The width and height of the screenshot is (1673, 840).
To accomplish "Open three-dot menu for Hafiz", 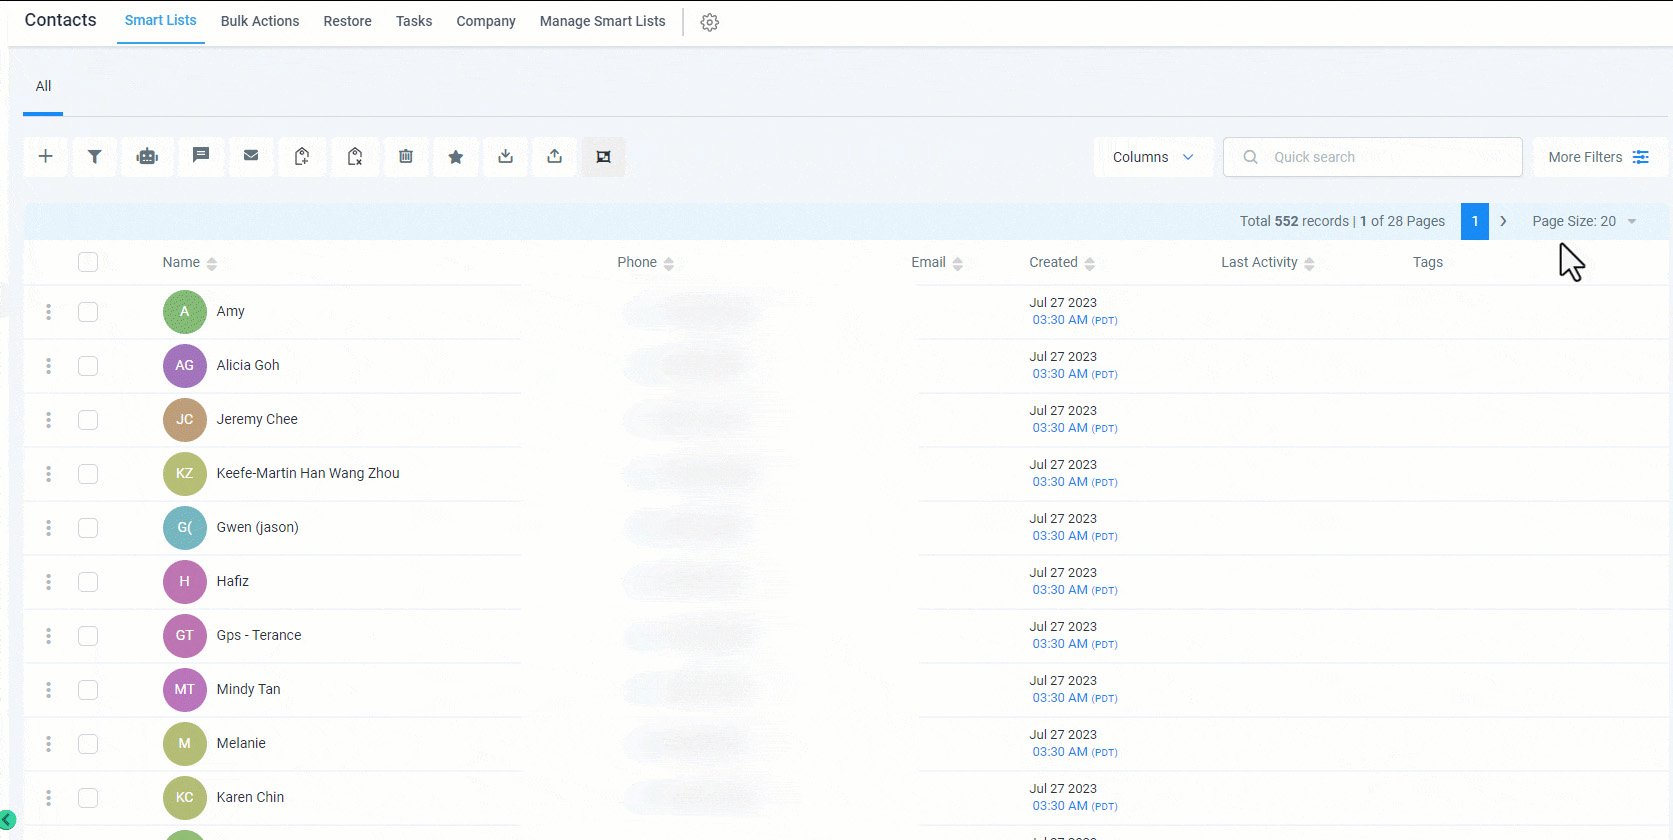I will (48, 582).
